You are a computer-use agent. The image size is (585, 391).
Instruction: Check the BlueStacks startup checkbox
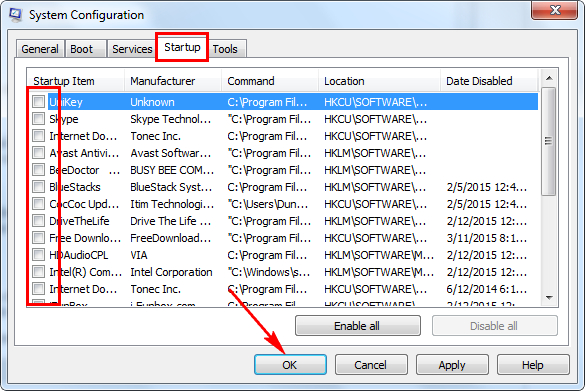[38, 187]
